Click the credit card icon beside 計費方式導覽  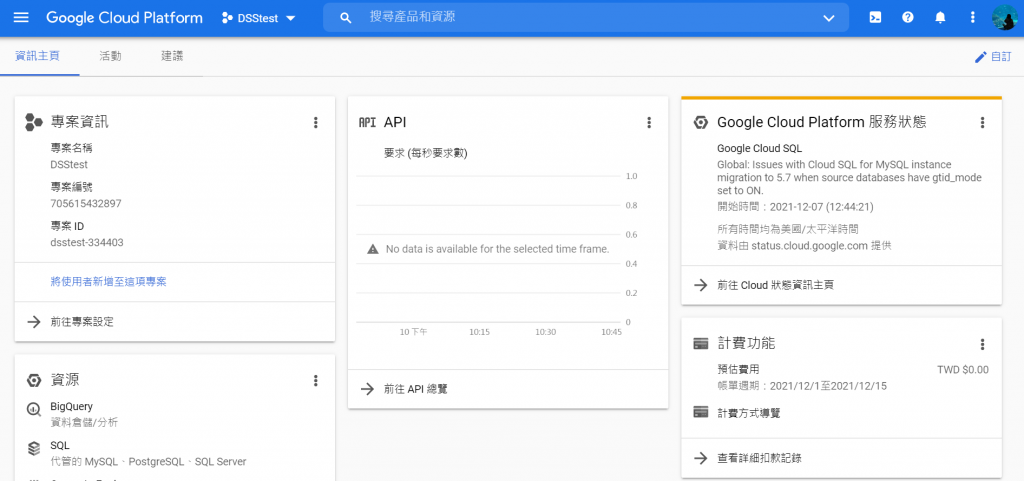(x=701, y=412)
